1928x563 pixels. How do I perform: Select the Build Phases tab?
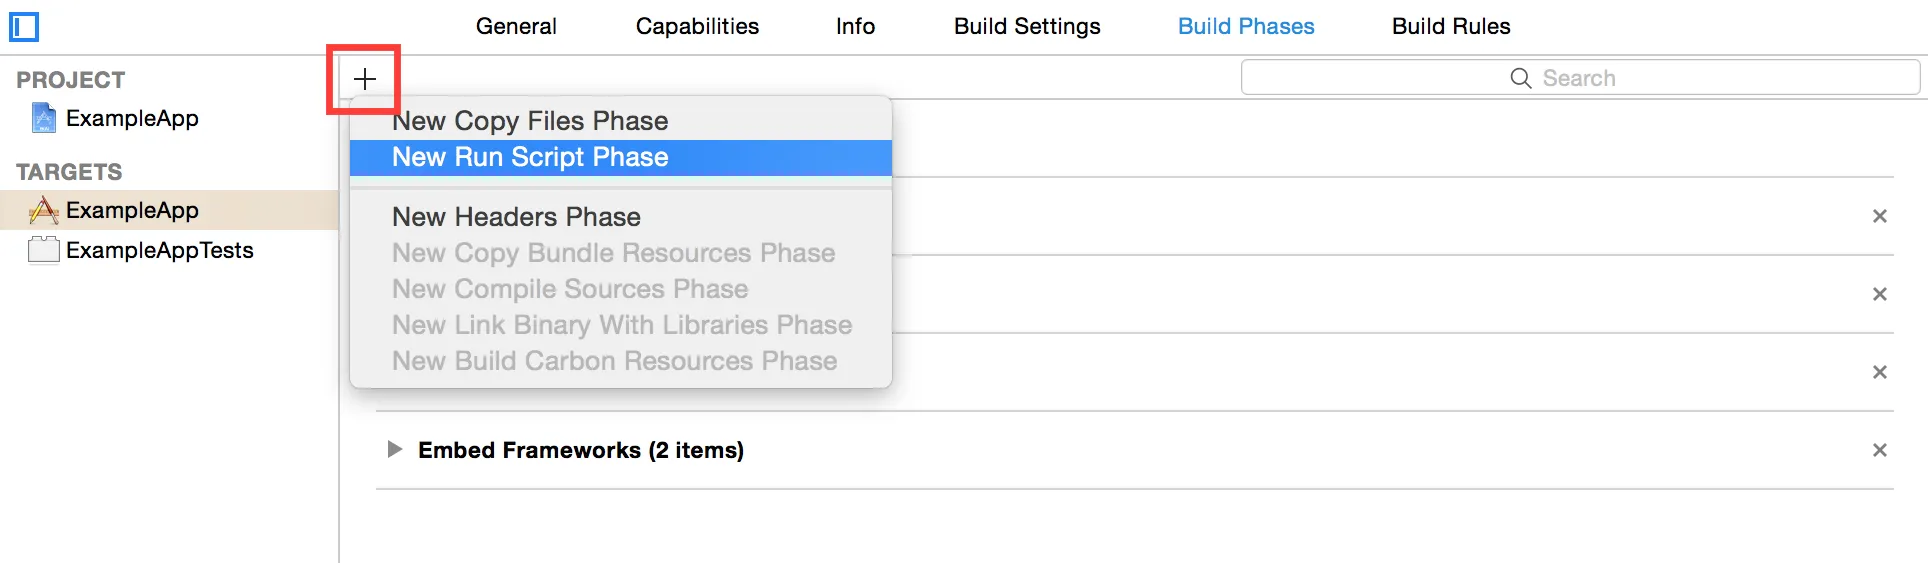coord(1246,26)
